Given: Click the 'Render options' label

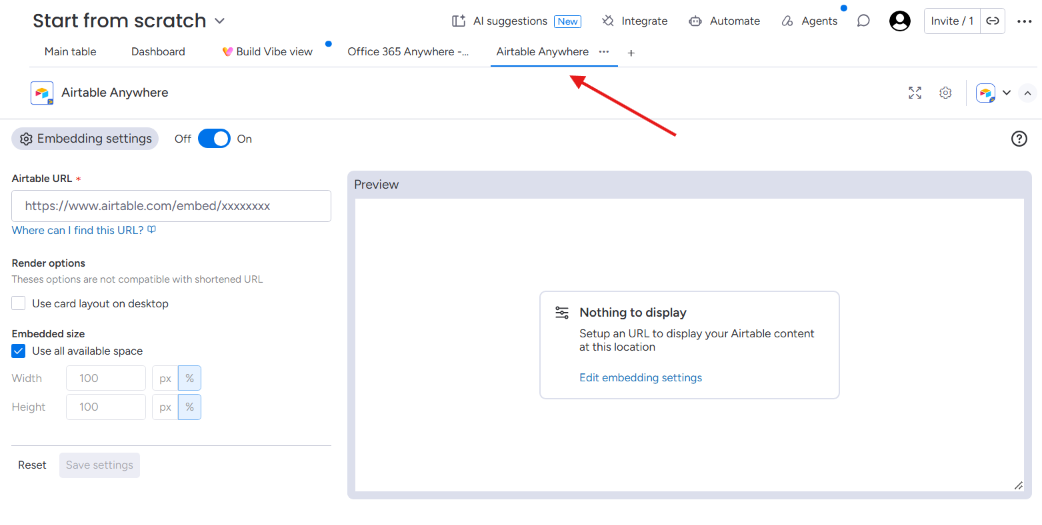Looking at the screenshot, I should coord(49,263).
